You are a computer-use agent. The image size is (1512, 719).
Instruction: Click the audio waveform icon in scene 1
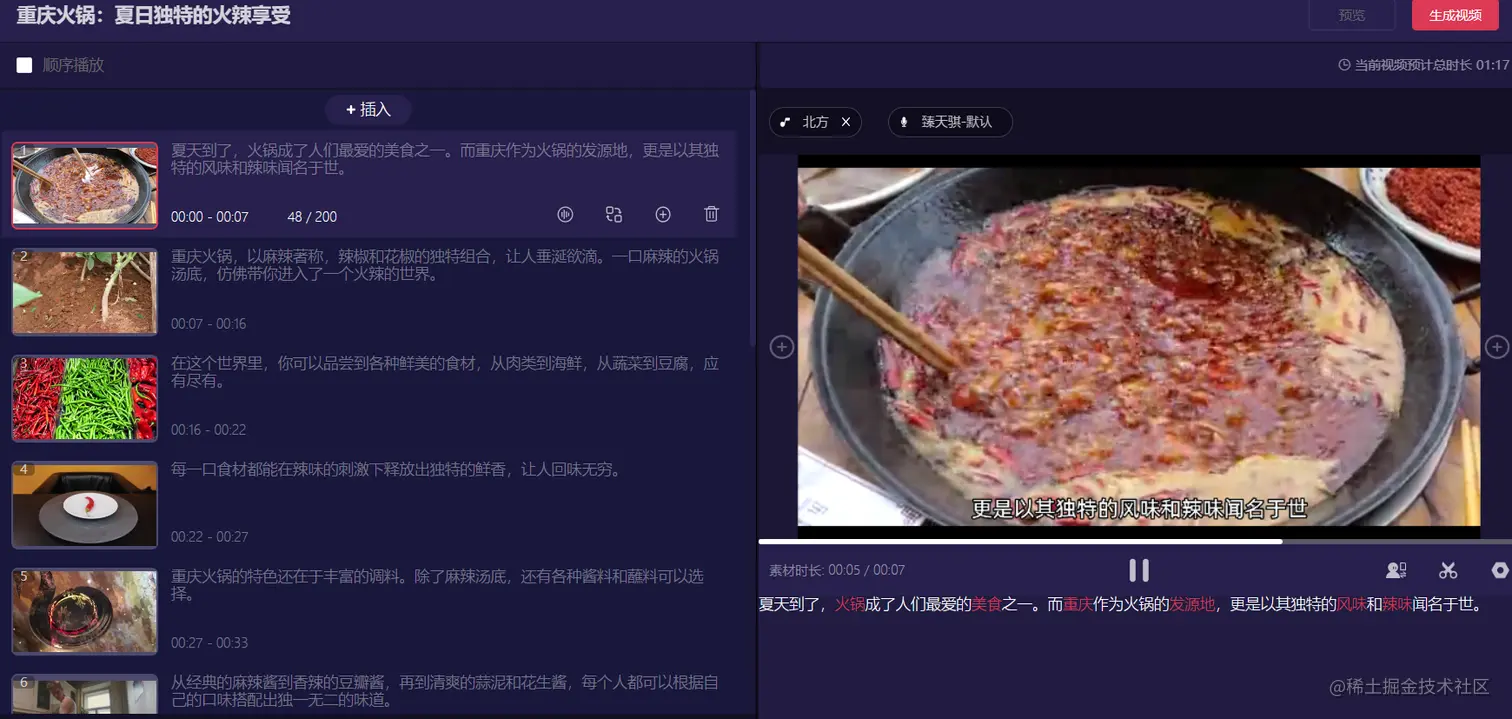(x=565, y=214)
